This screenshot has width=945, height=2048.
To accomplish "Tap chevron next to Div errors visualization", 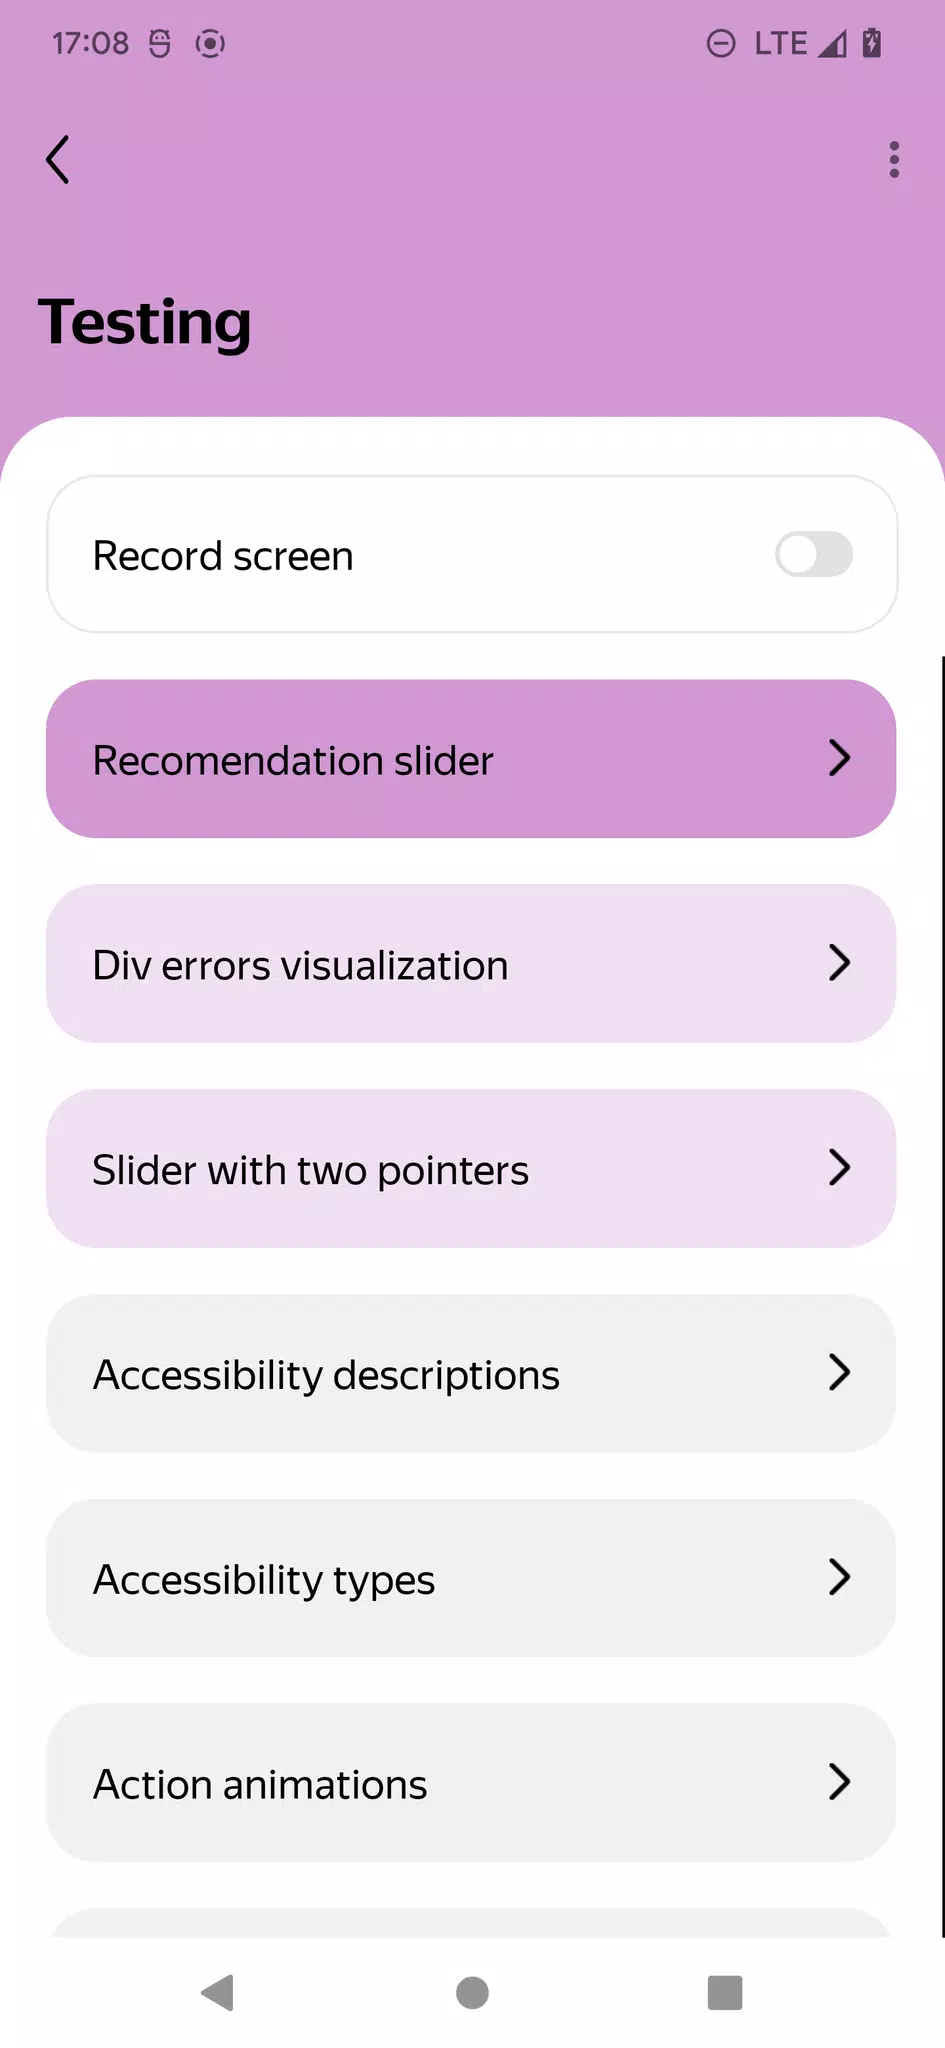I will [839, 963].
